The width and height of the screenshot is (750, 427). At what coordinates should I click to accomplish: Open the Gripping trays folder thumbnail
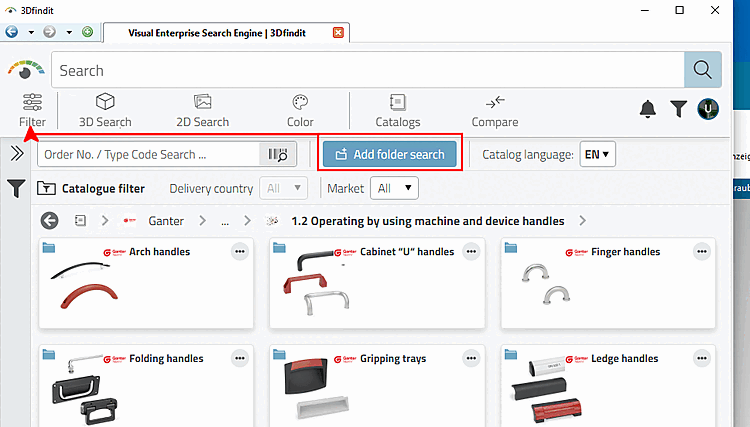coord(316,390)
